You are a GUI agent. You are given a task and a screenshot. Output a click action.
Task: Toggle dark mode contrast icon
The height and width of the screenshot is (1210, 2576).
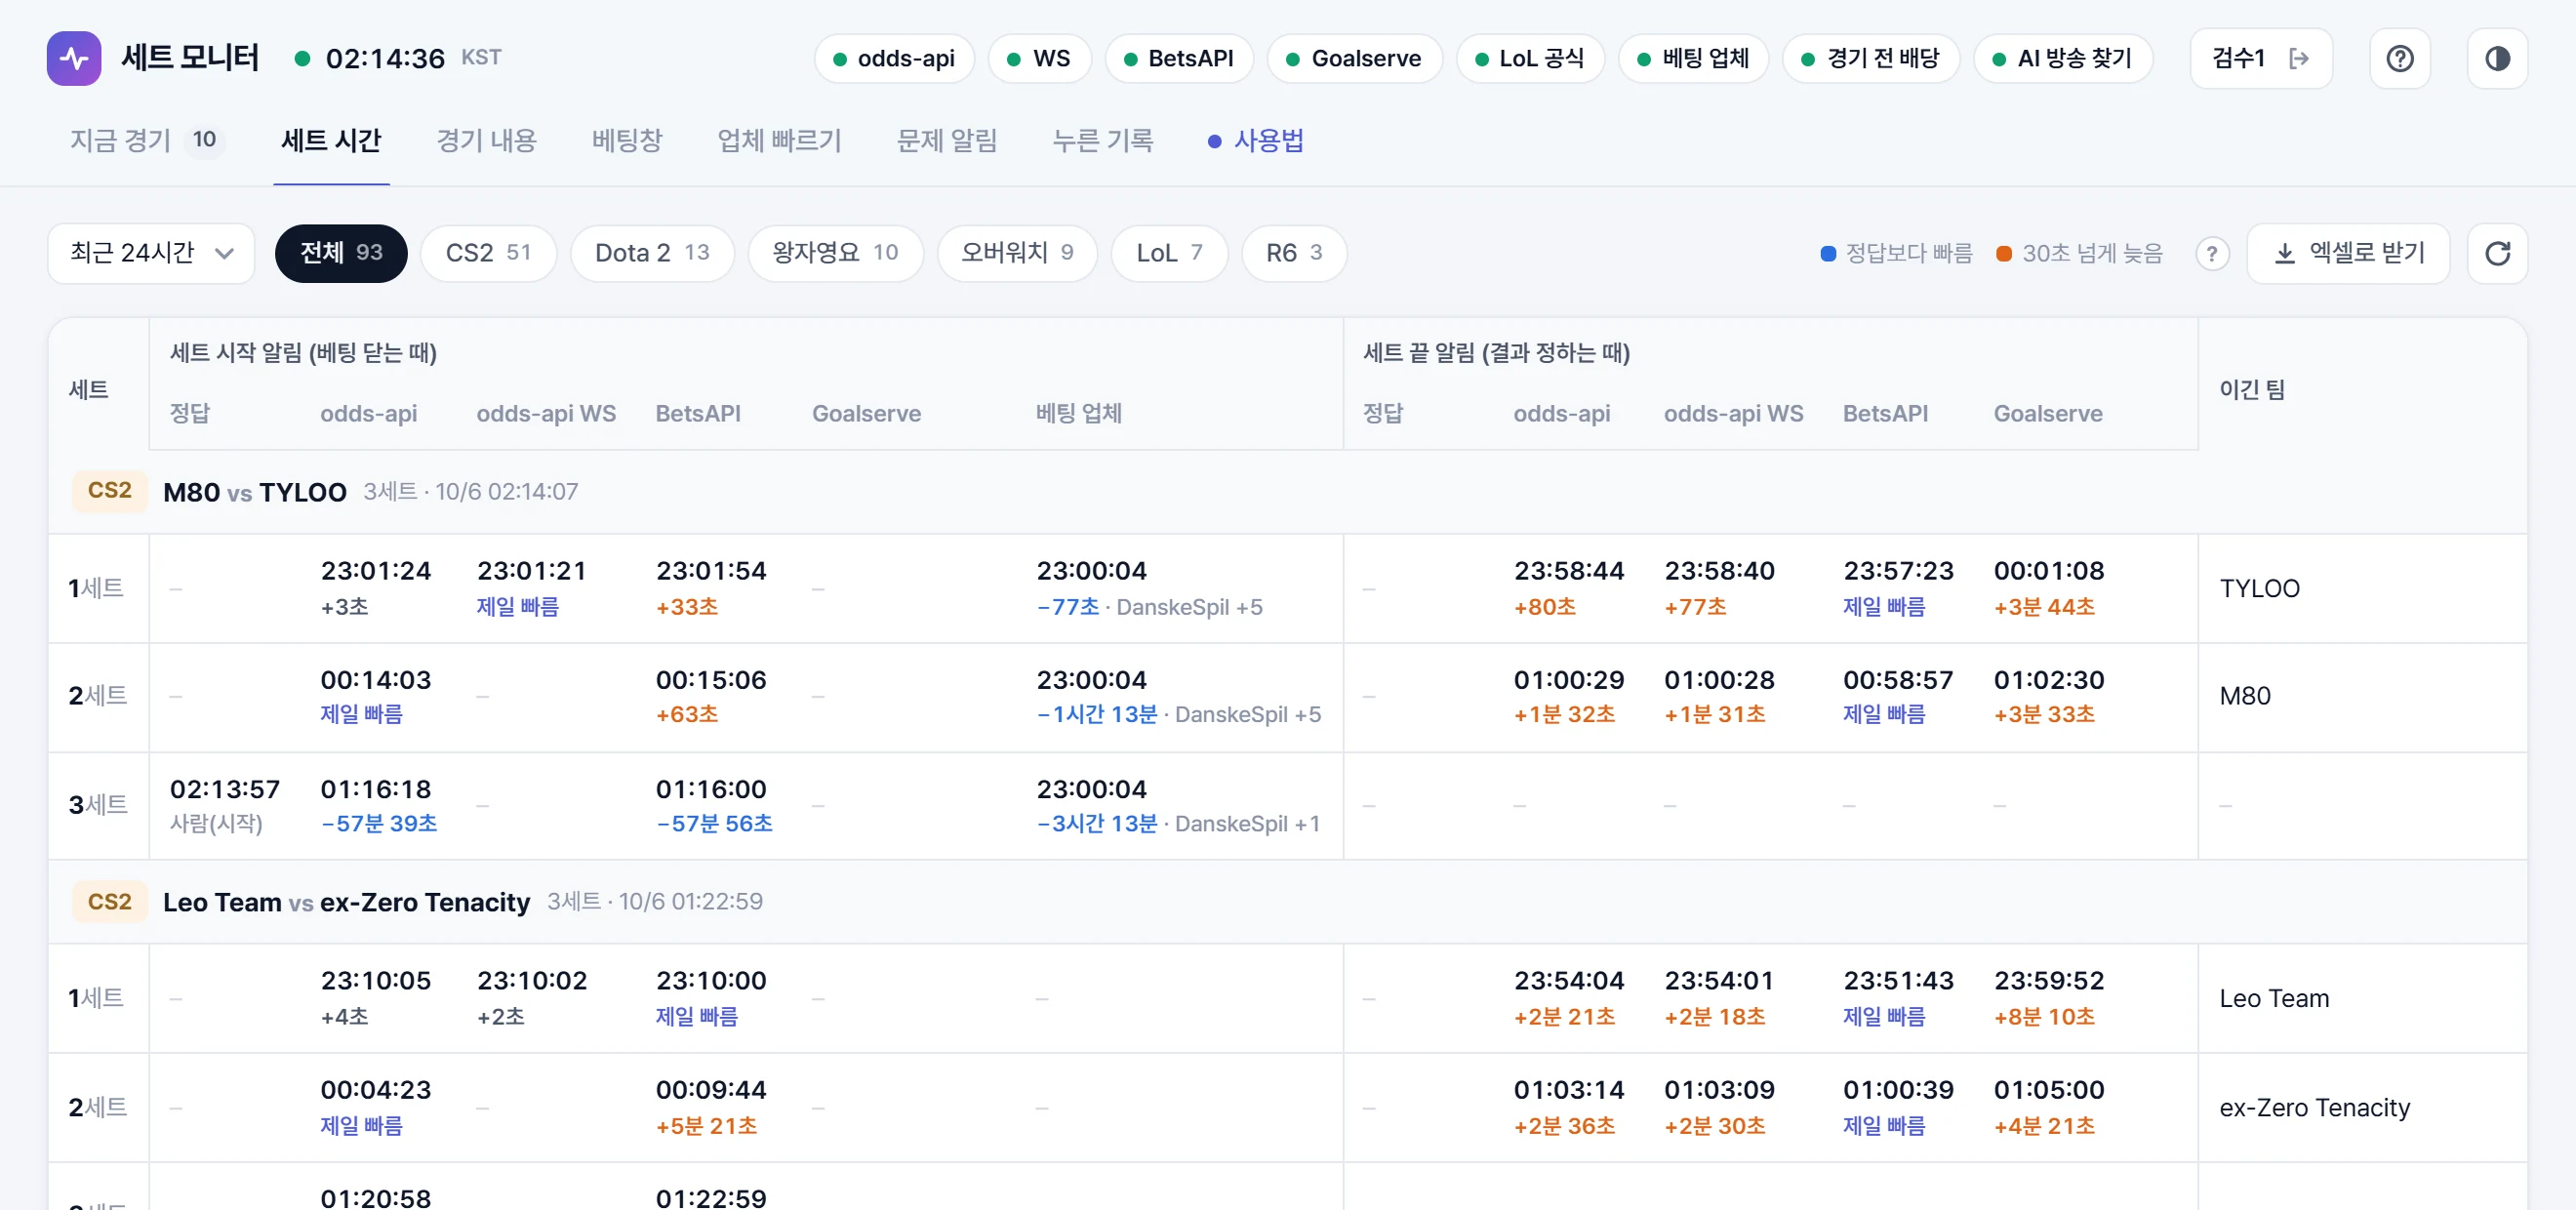coord(2497,58)
